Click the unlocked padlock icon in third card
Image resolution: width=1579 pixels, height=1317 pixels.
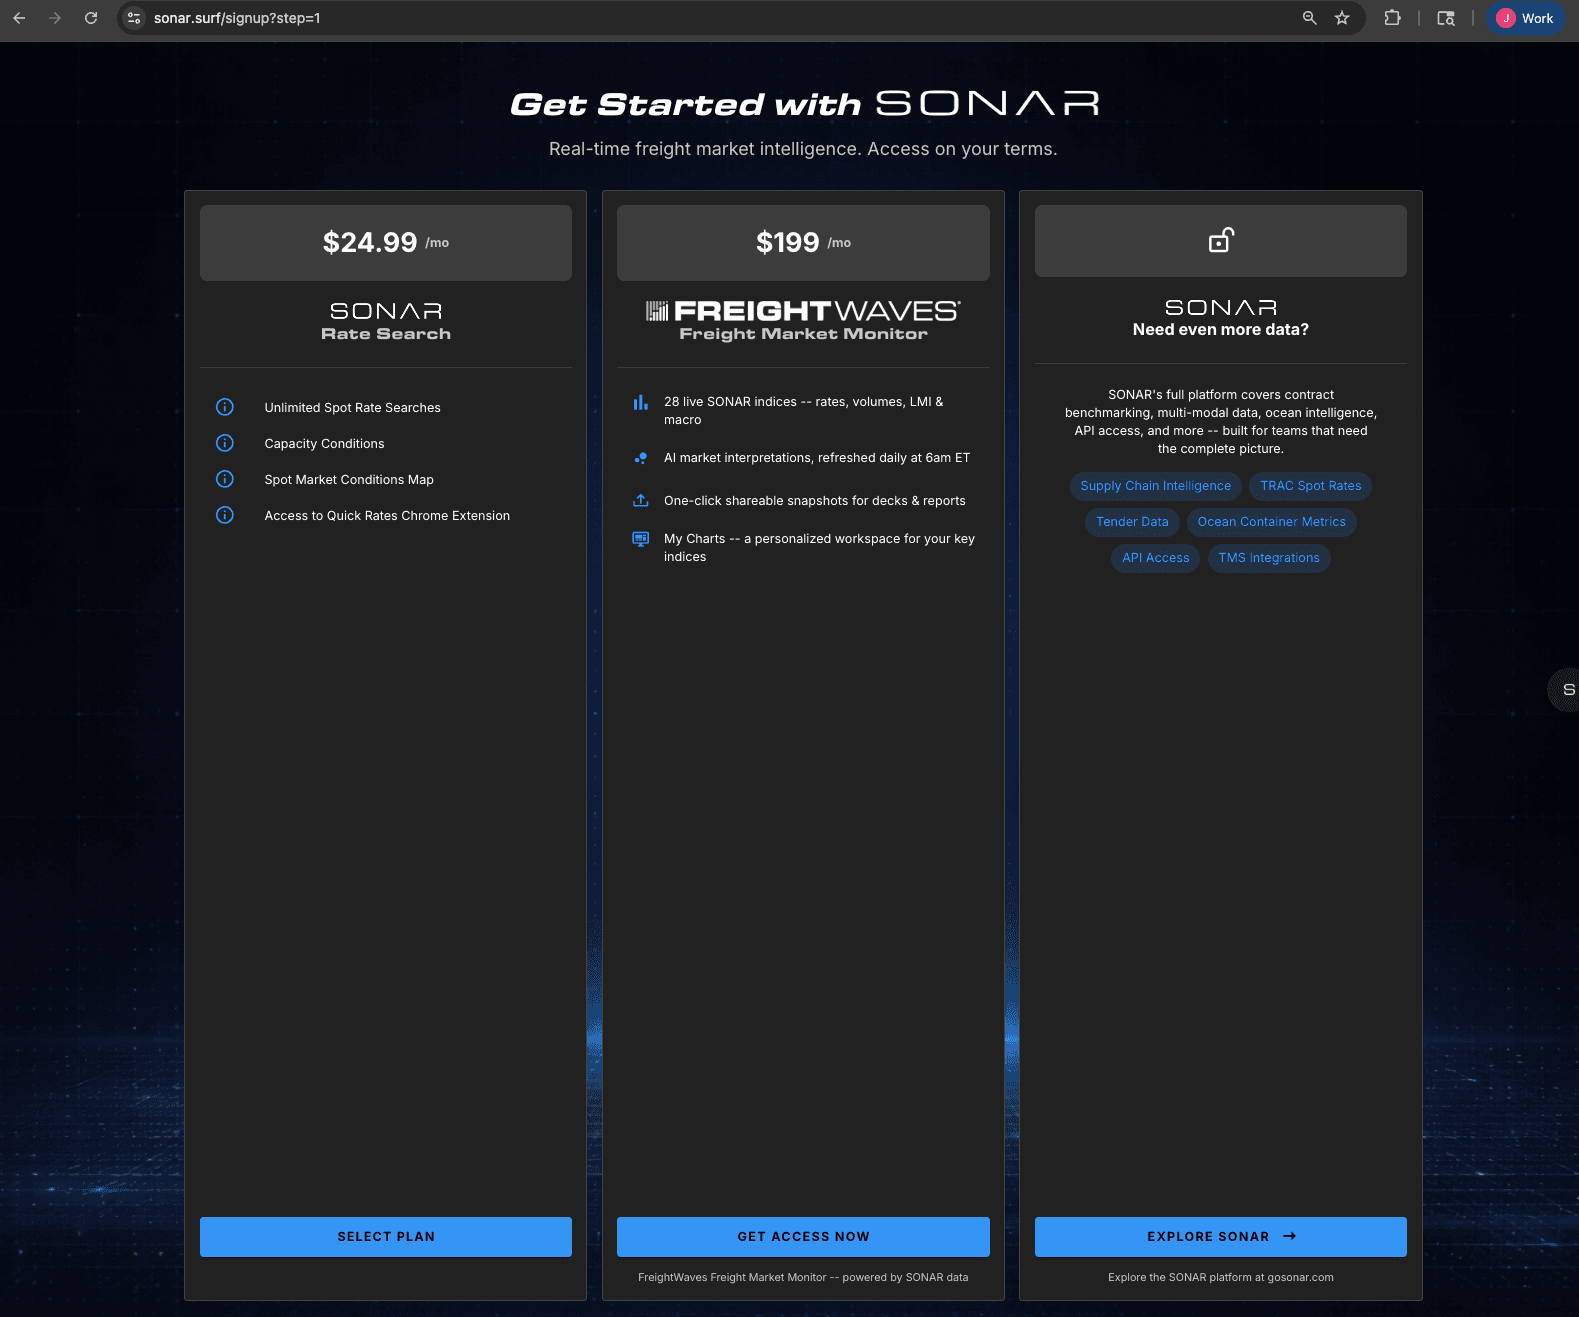[x=1221, y=240]
